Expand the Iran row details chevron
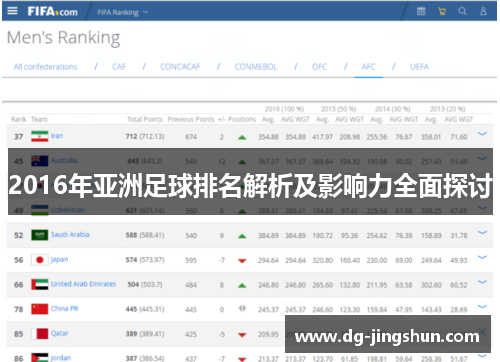The image size is (500, 362). [482, 134]
